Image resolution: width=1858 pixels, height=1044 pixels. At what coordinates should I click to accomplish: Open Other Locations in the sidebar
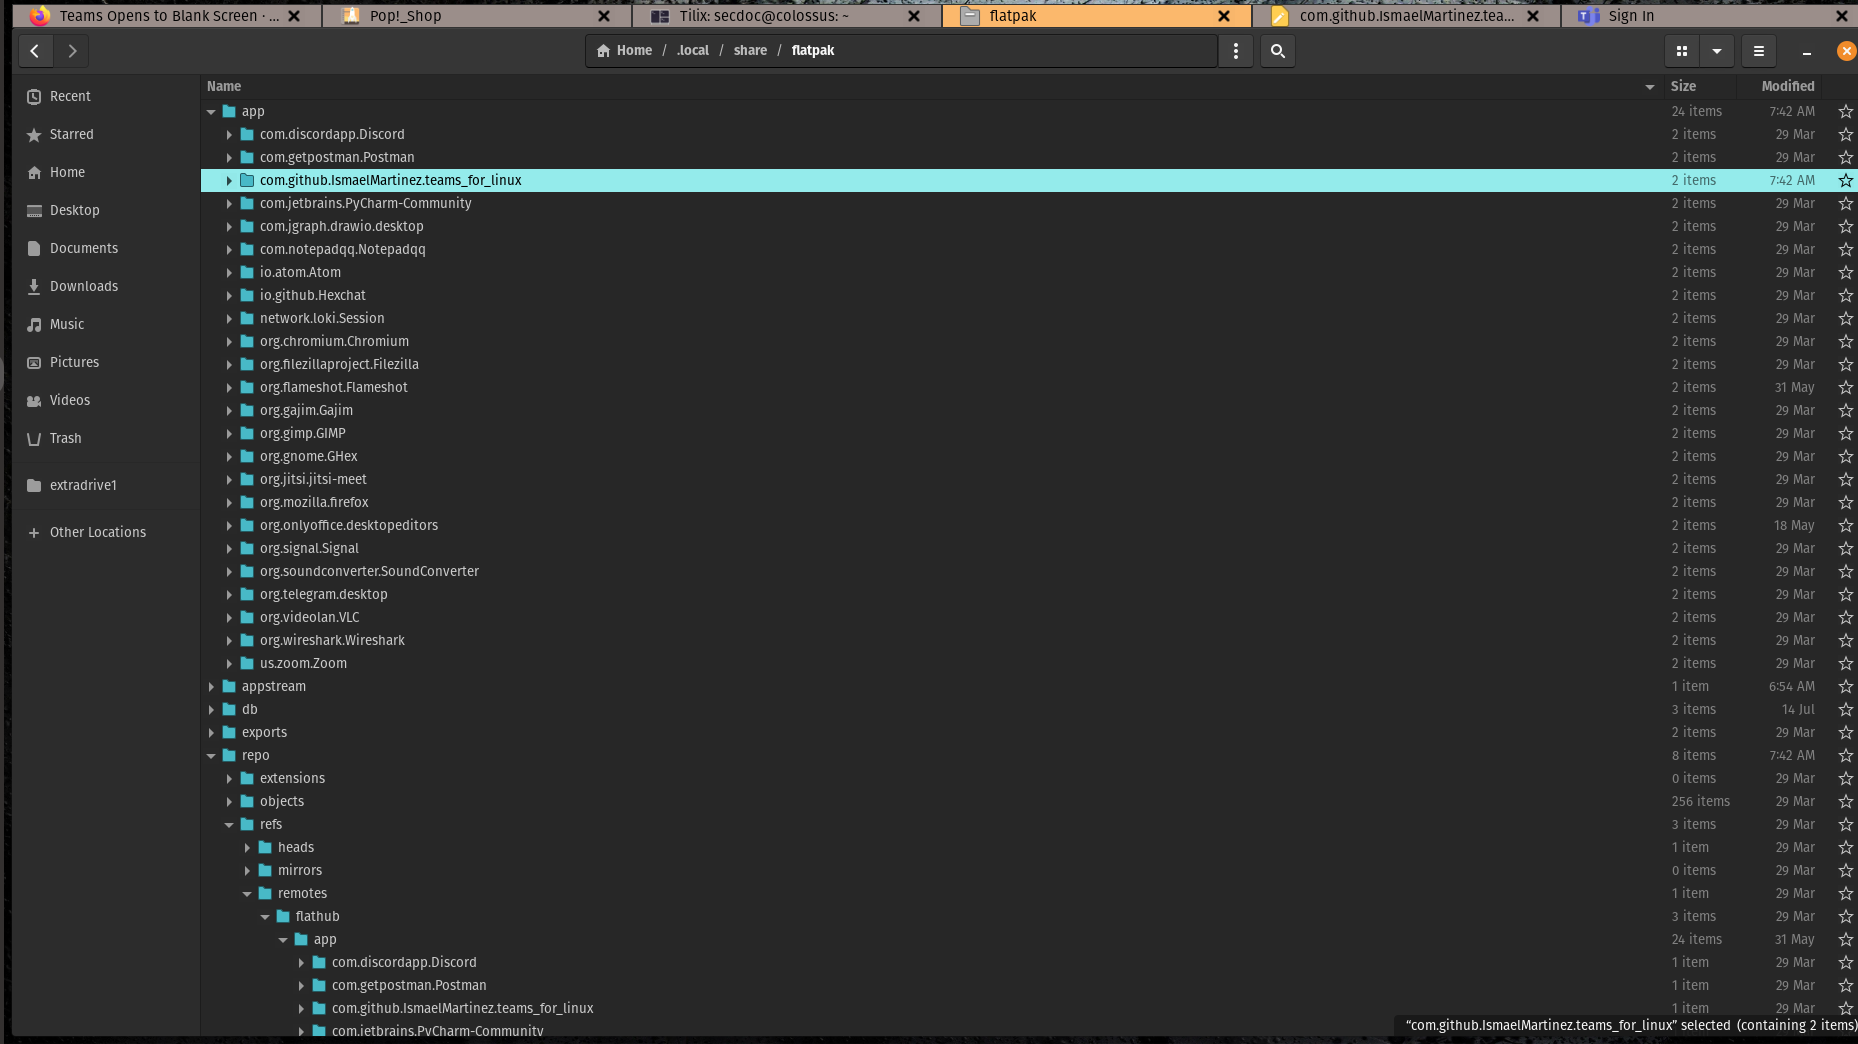coord(97,532)
